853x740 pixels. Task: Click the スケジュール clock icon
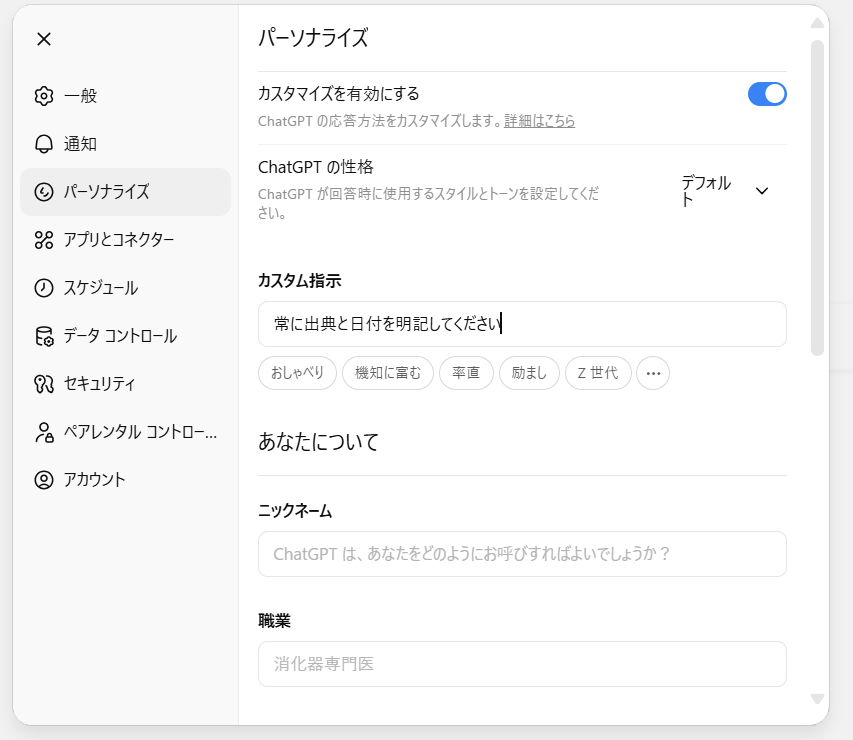[43, 288]
